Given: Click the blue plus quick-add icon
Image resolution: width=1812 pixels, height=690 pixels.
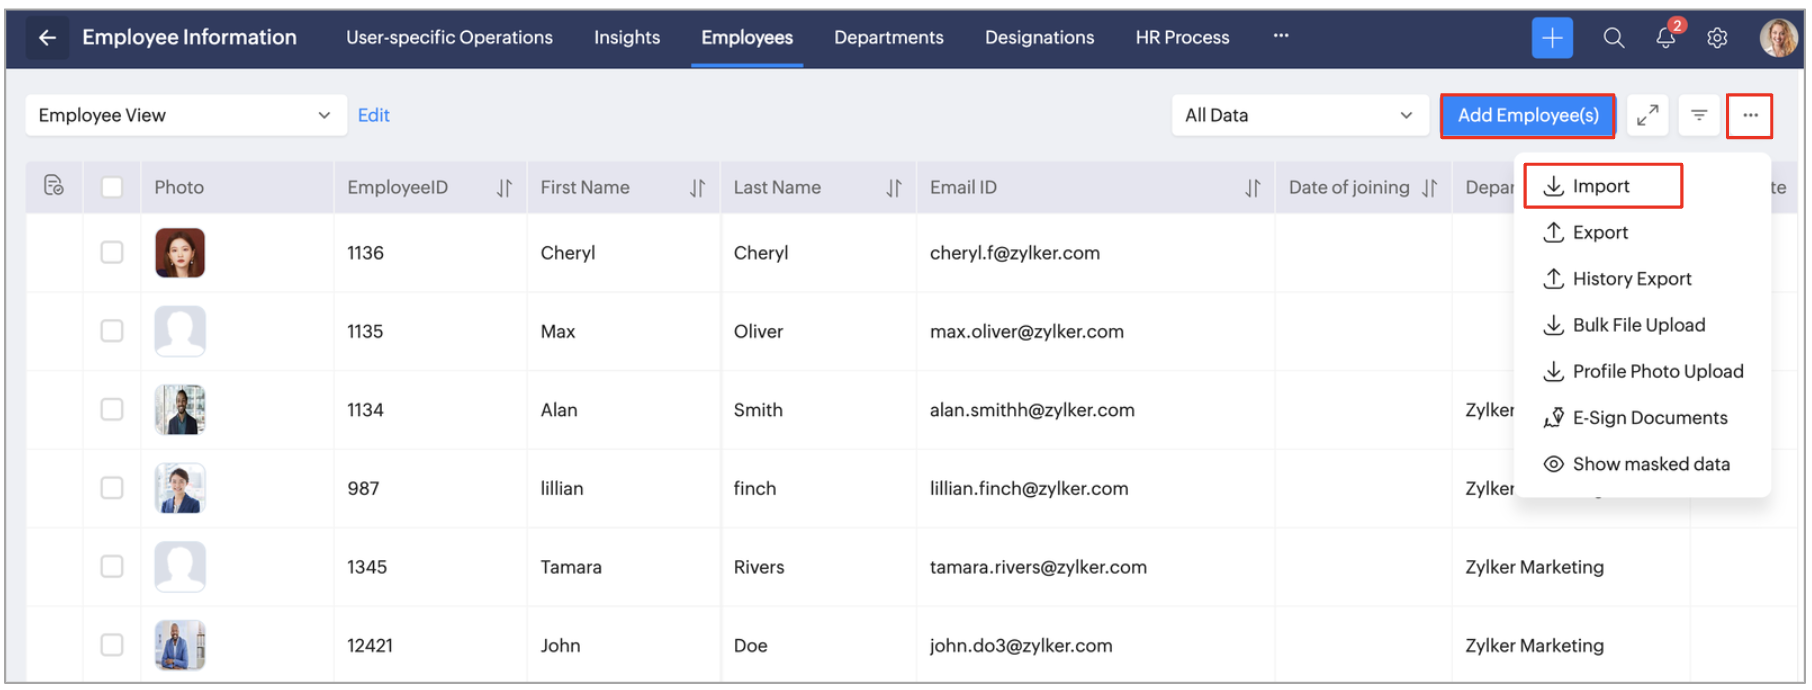Looking at the screenshot, I should click(1551, 38).
